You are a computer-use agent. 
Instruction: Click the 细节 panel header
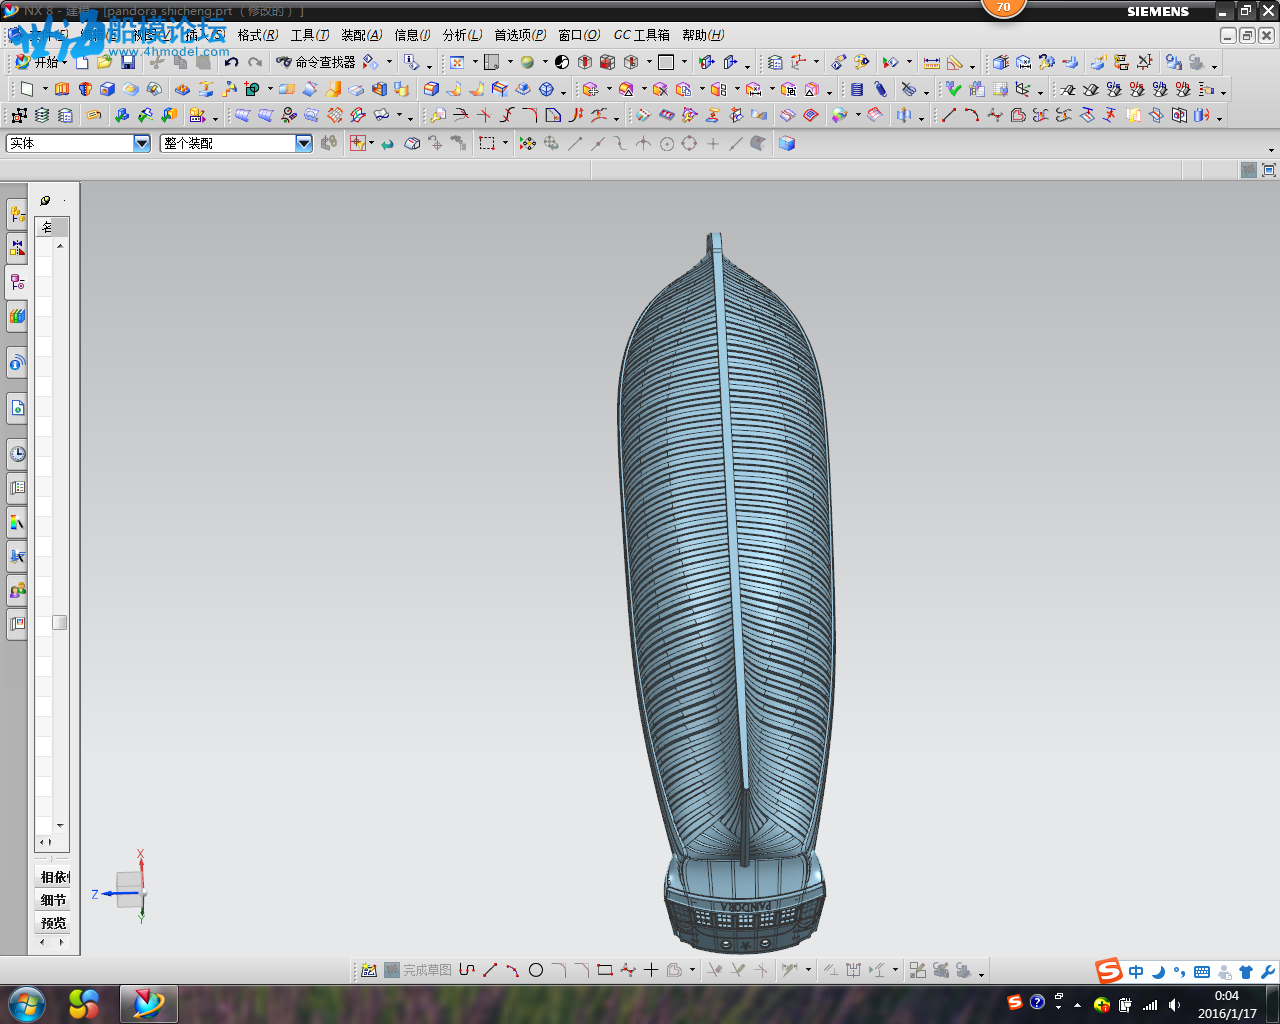[x=53, y=900]
